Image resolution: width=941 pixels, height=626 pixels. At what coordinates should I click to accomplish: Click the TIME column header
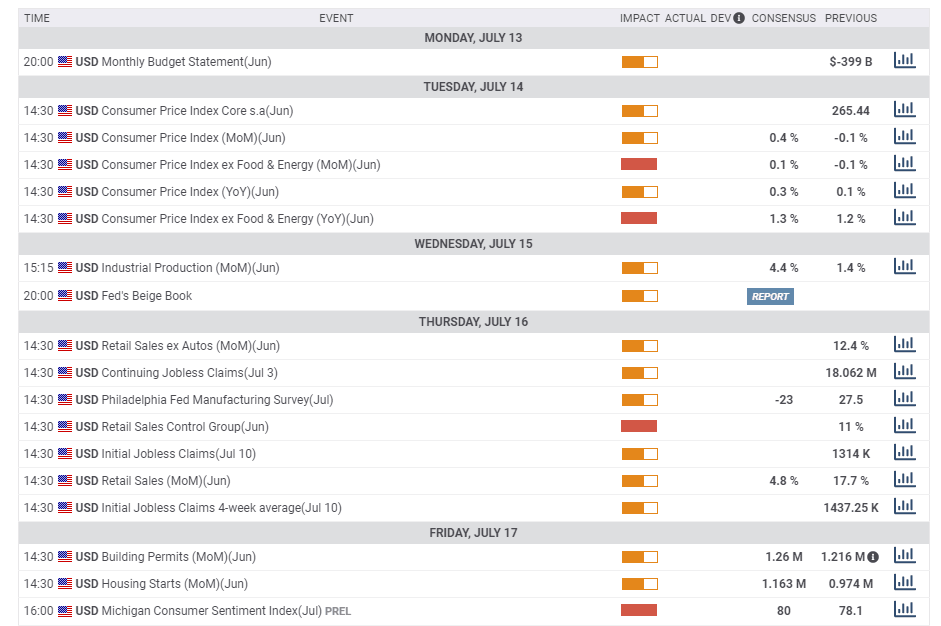click(37, 18)
